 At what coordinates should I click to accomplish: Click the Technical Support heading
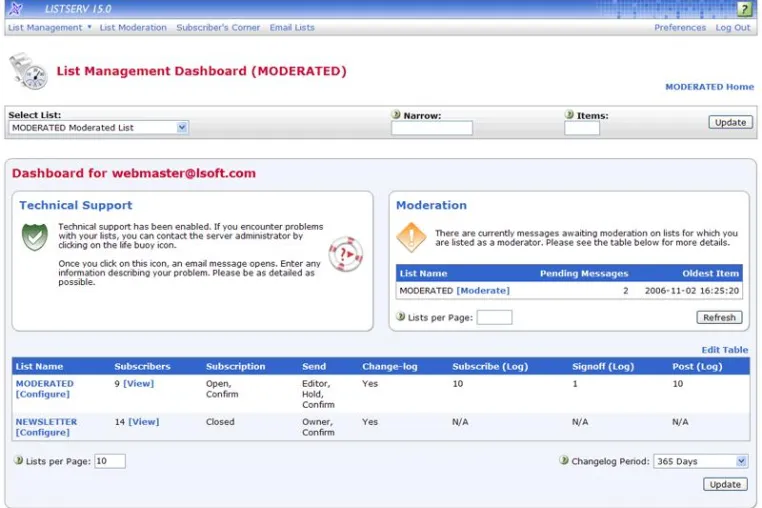coord(76,206)
